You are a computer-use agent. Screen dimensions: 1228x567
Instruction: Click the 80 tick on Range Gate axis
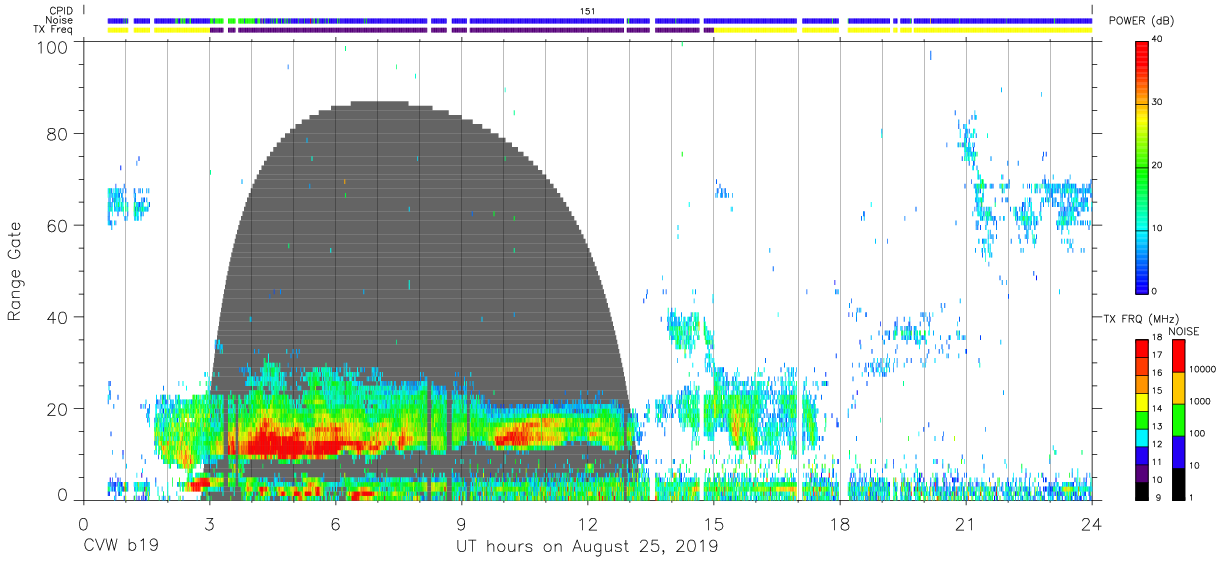[x=60, y=133]
